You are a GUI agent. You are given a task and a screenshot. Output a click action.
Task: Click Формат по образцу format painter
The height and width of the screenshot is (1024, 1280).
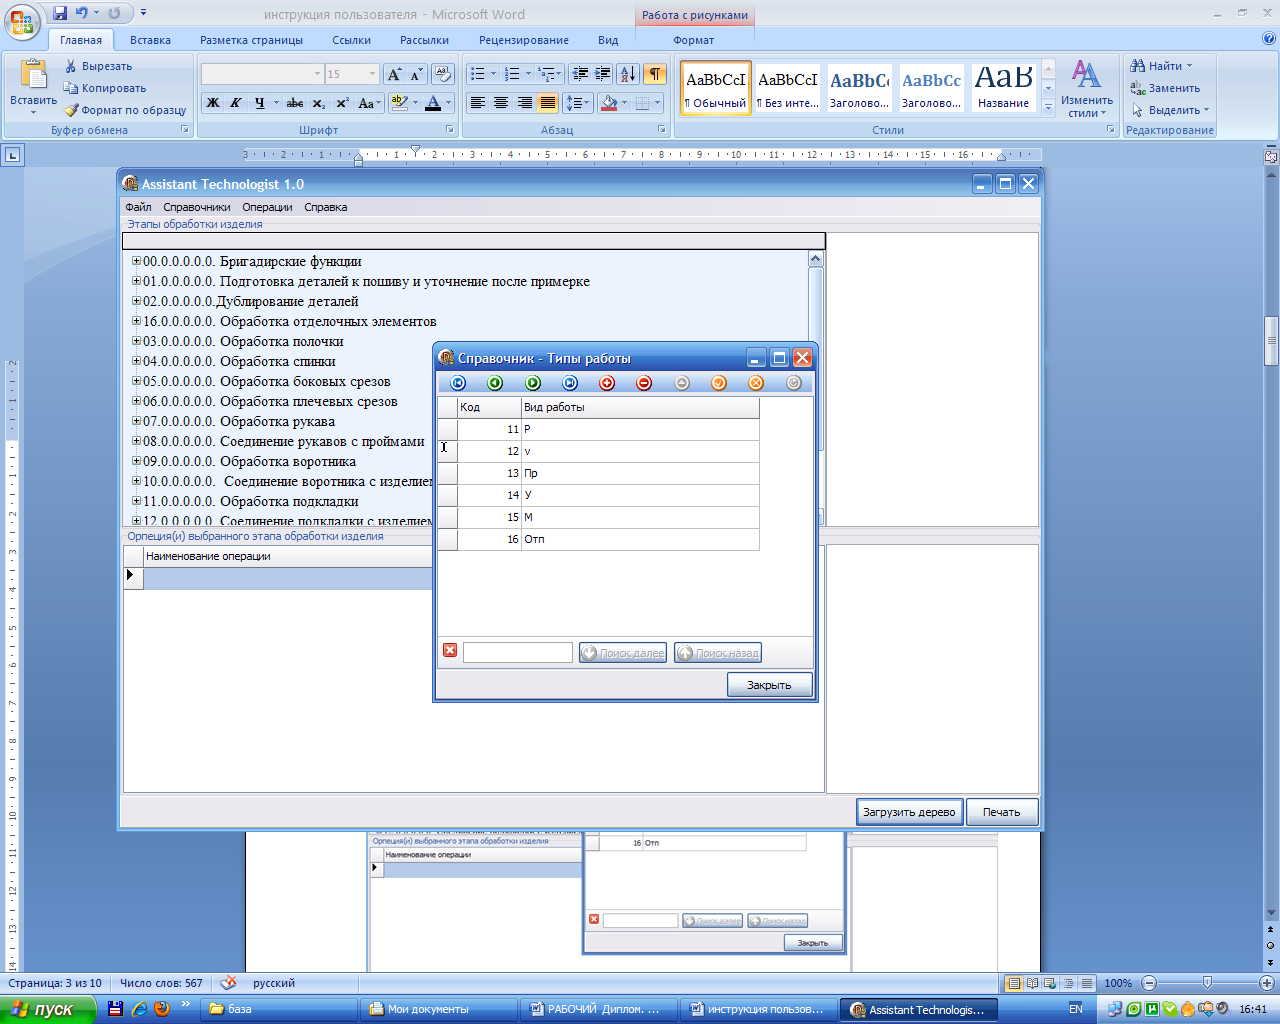(125, 110)
